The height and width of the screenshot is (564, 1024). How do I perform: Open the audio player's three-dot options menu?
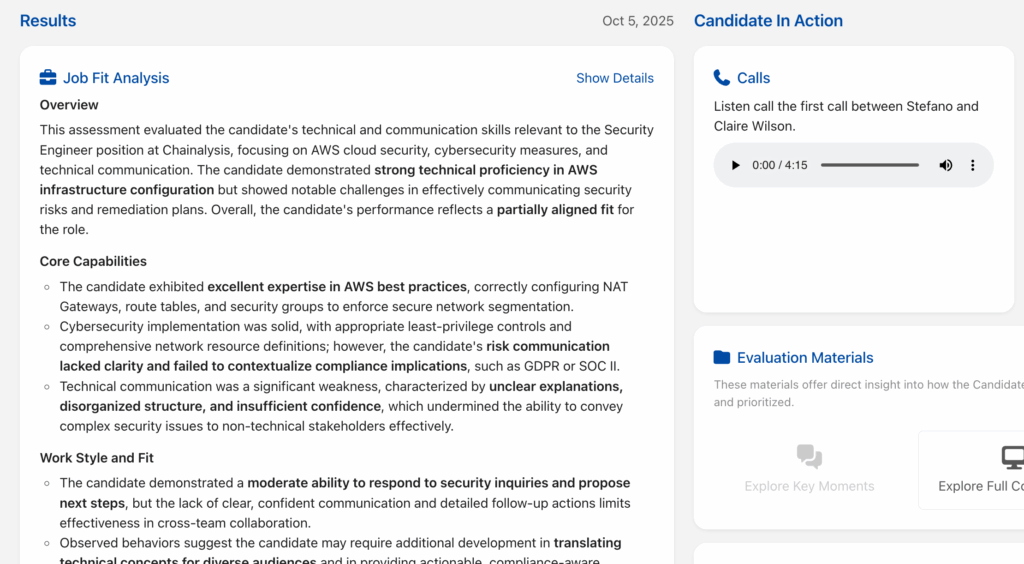973,165
